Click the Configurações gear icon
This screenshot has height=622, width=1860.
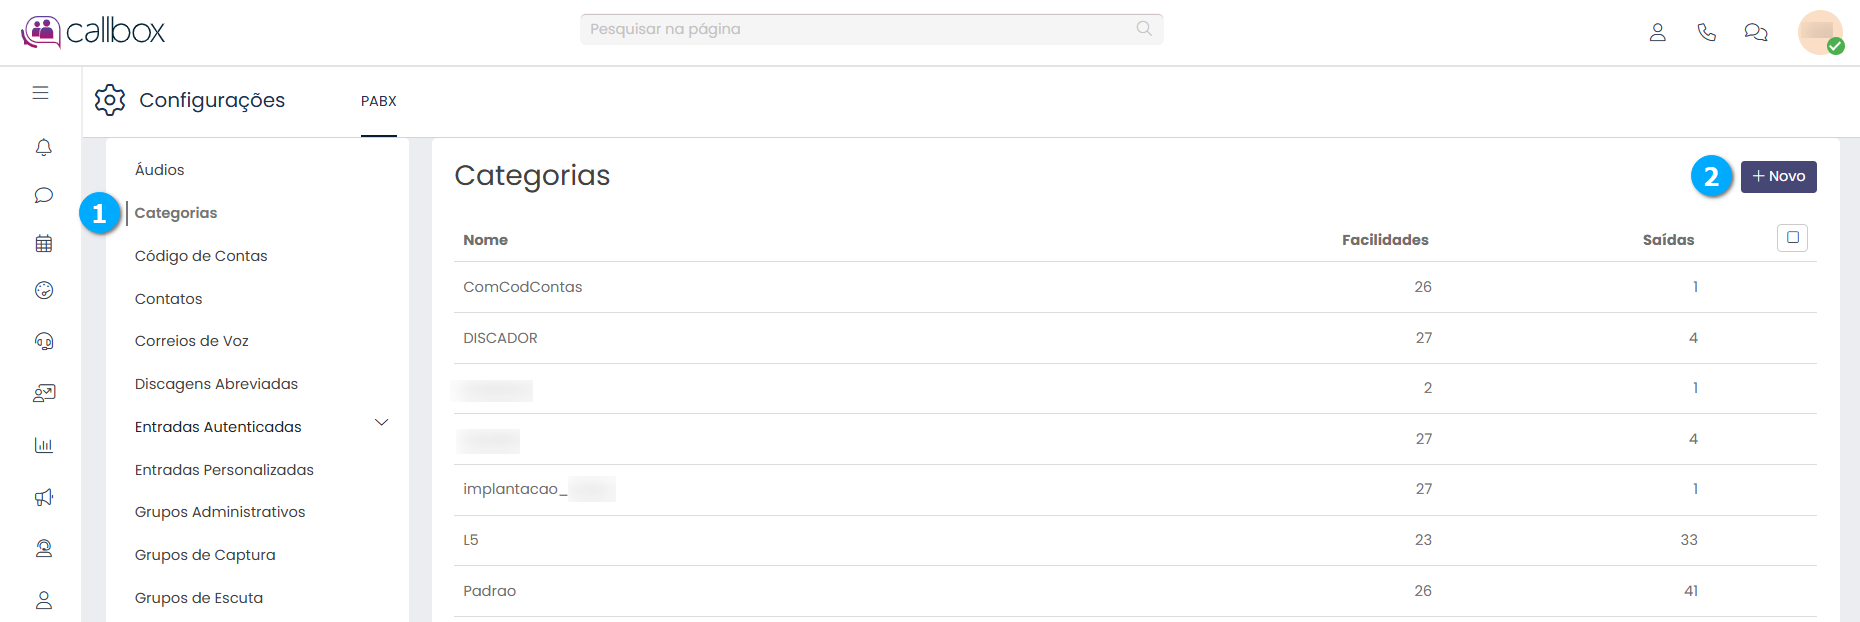point(110,100)
